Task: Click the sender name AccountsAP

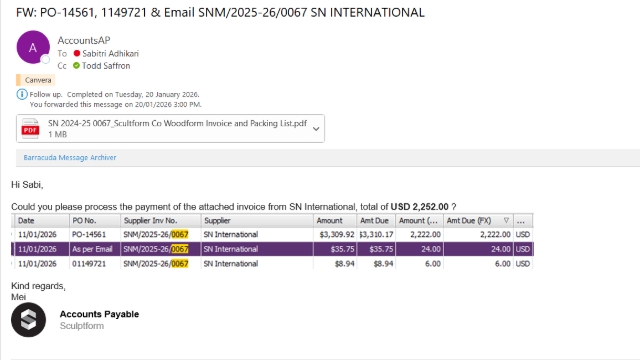Action: pos(84,40)
